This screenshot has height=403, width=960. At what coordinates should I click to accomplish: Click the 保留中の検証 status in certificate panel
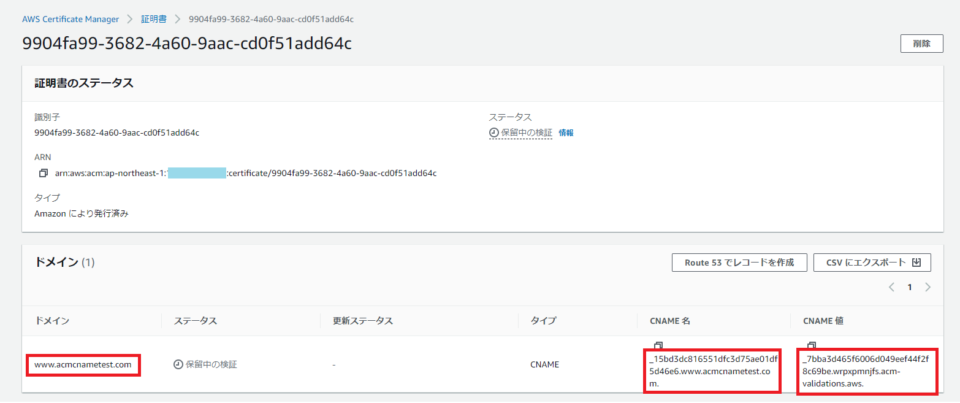[x=520, y=132]
